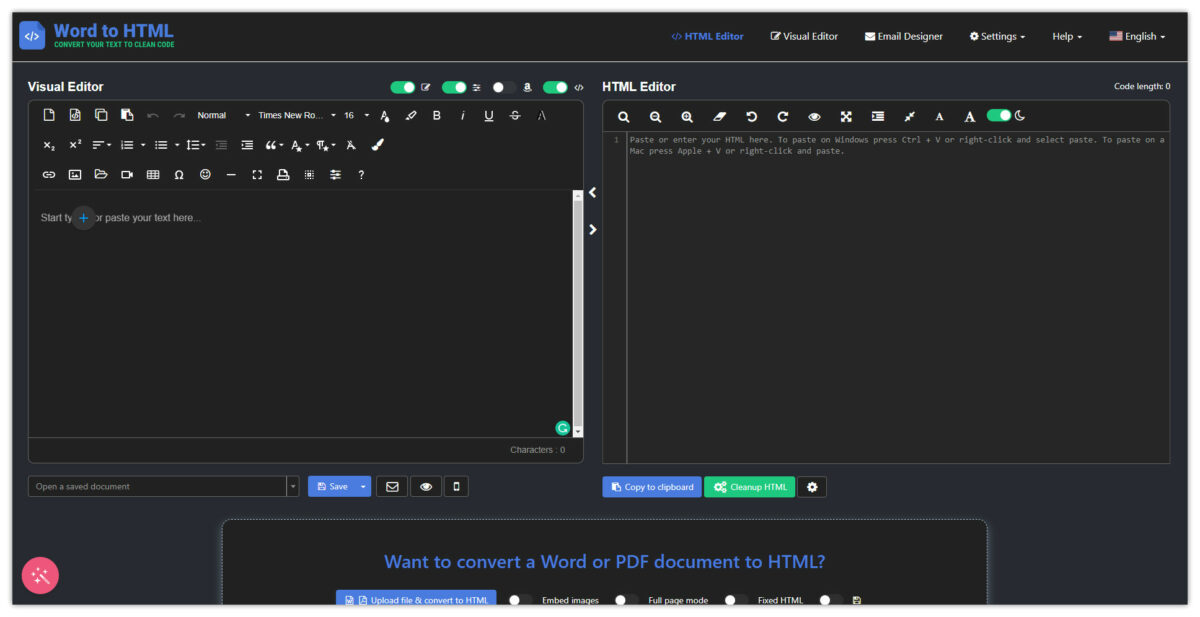Open the Visual Editor help icon
Viewport: 1200px width, 617px height.
[x=361, y=175]
